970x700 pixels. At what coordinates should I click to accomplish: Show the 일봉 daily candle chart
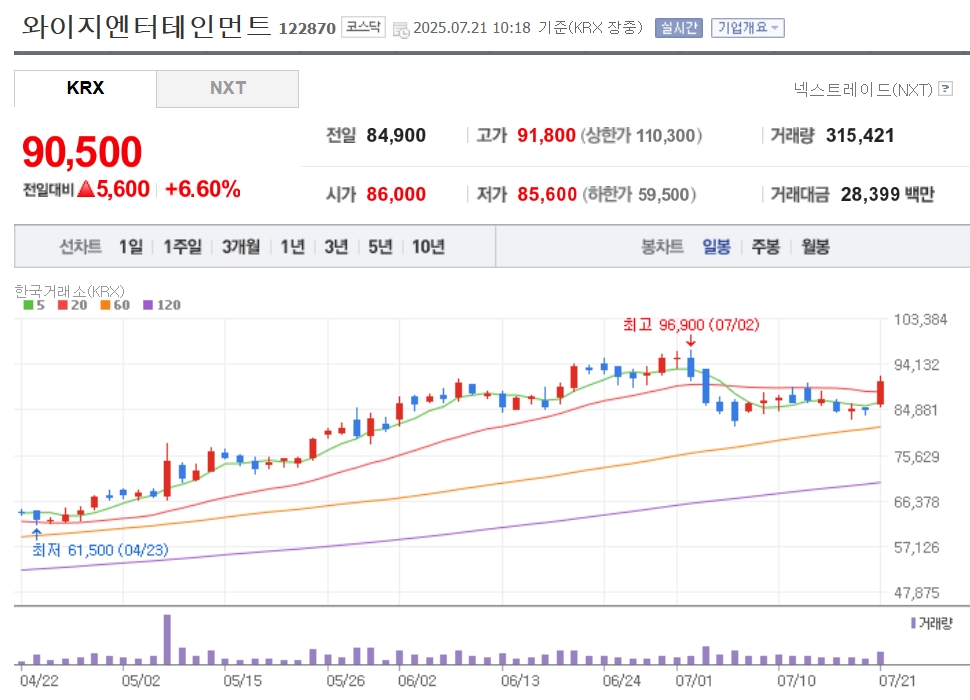click(716, 247)
